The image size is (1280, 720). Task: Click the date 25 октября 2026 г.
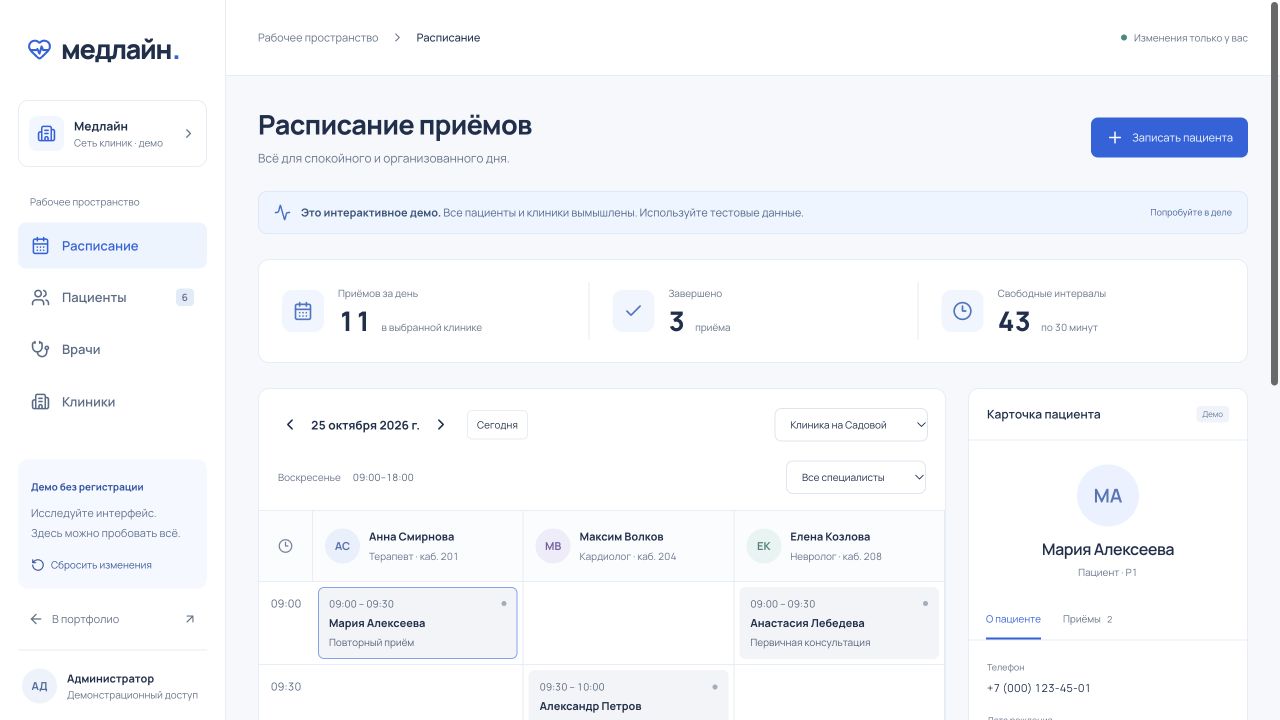(365, 425)
